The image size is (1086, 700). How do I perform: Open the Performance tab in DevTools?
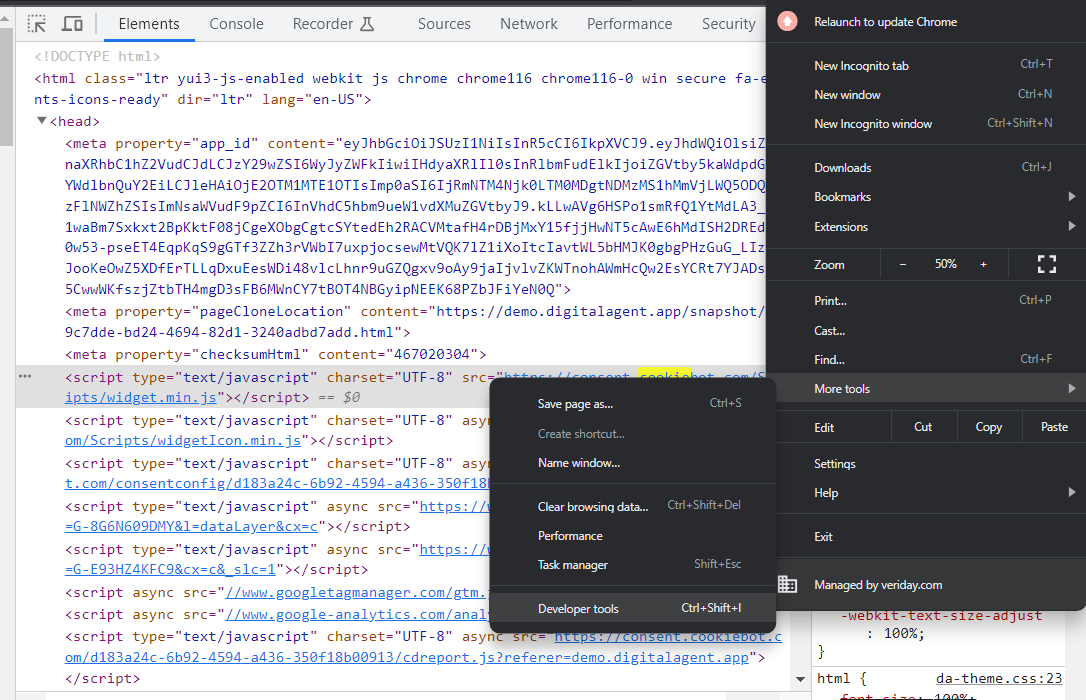629,24
